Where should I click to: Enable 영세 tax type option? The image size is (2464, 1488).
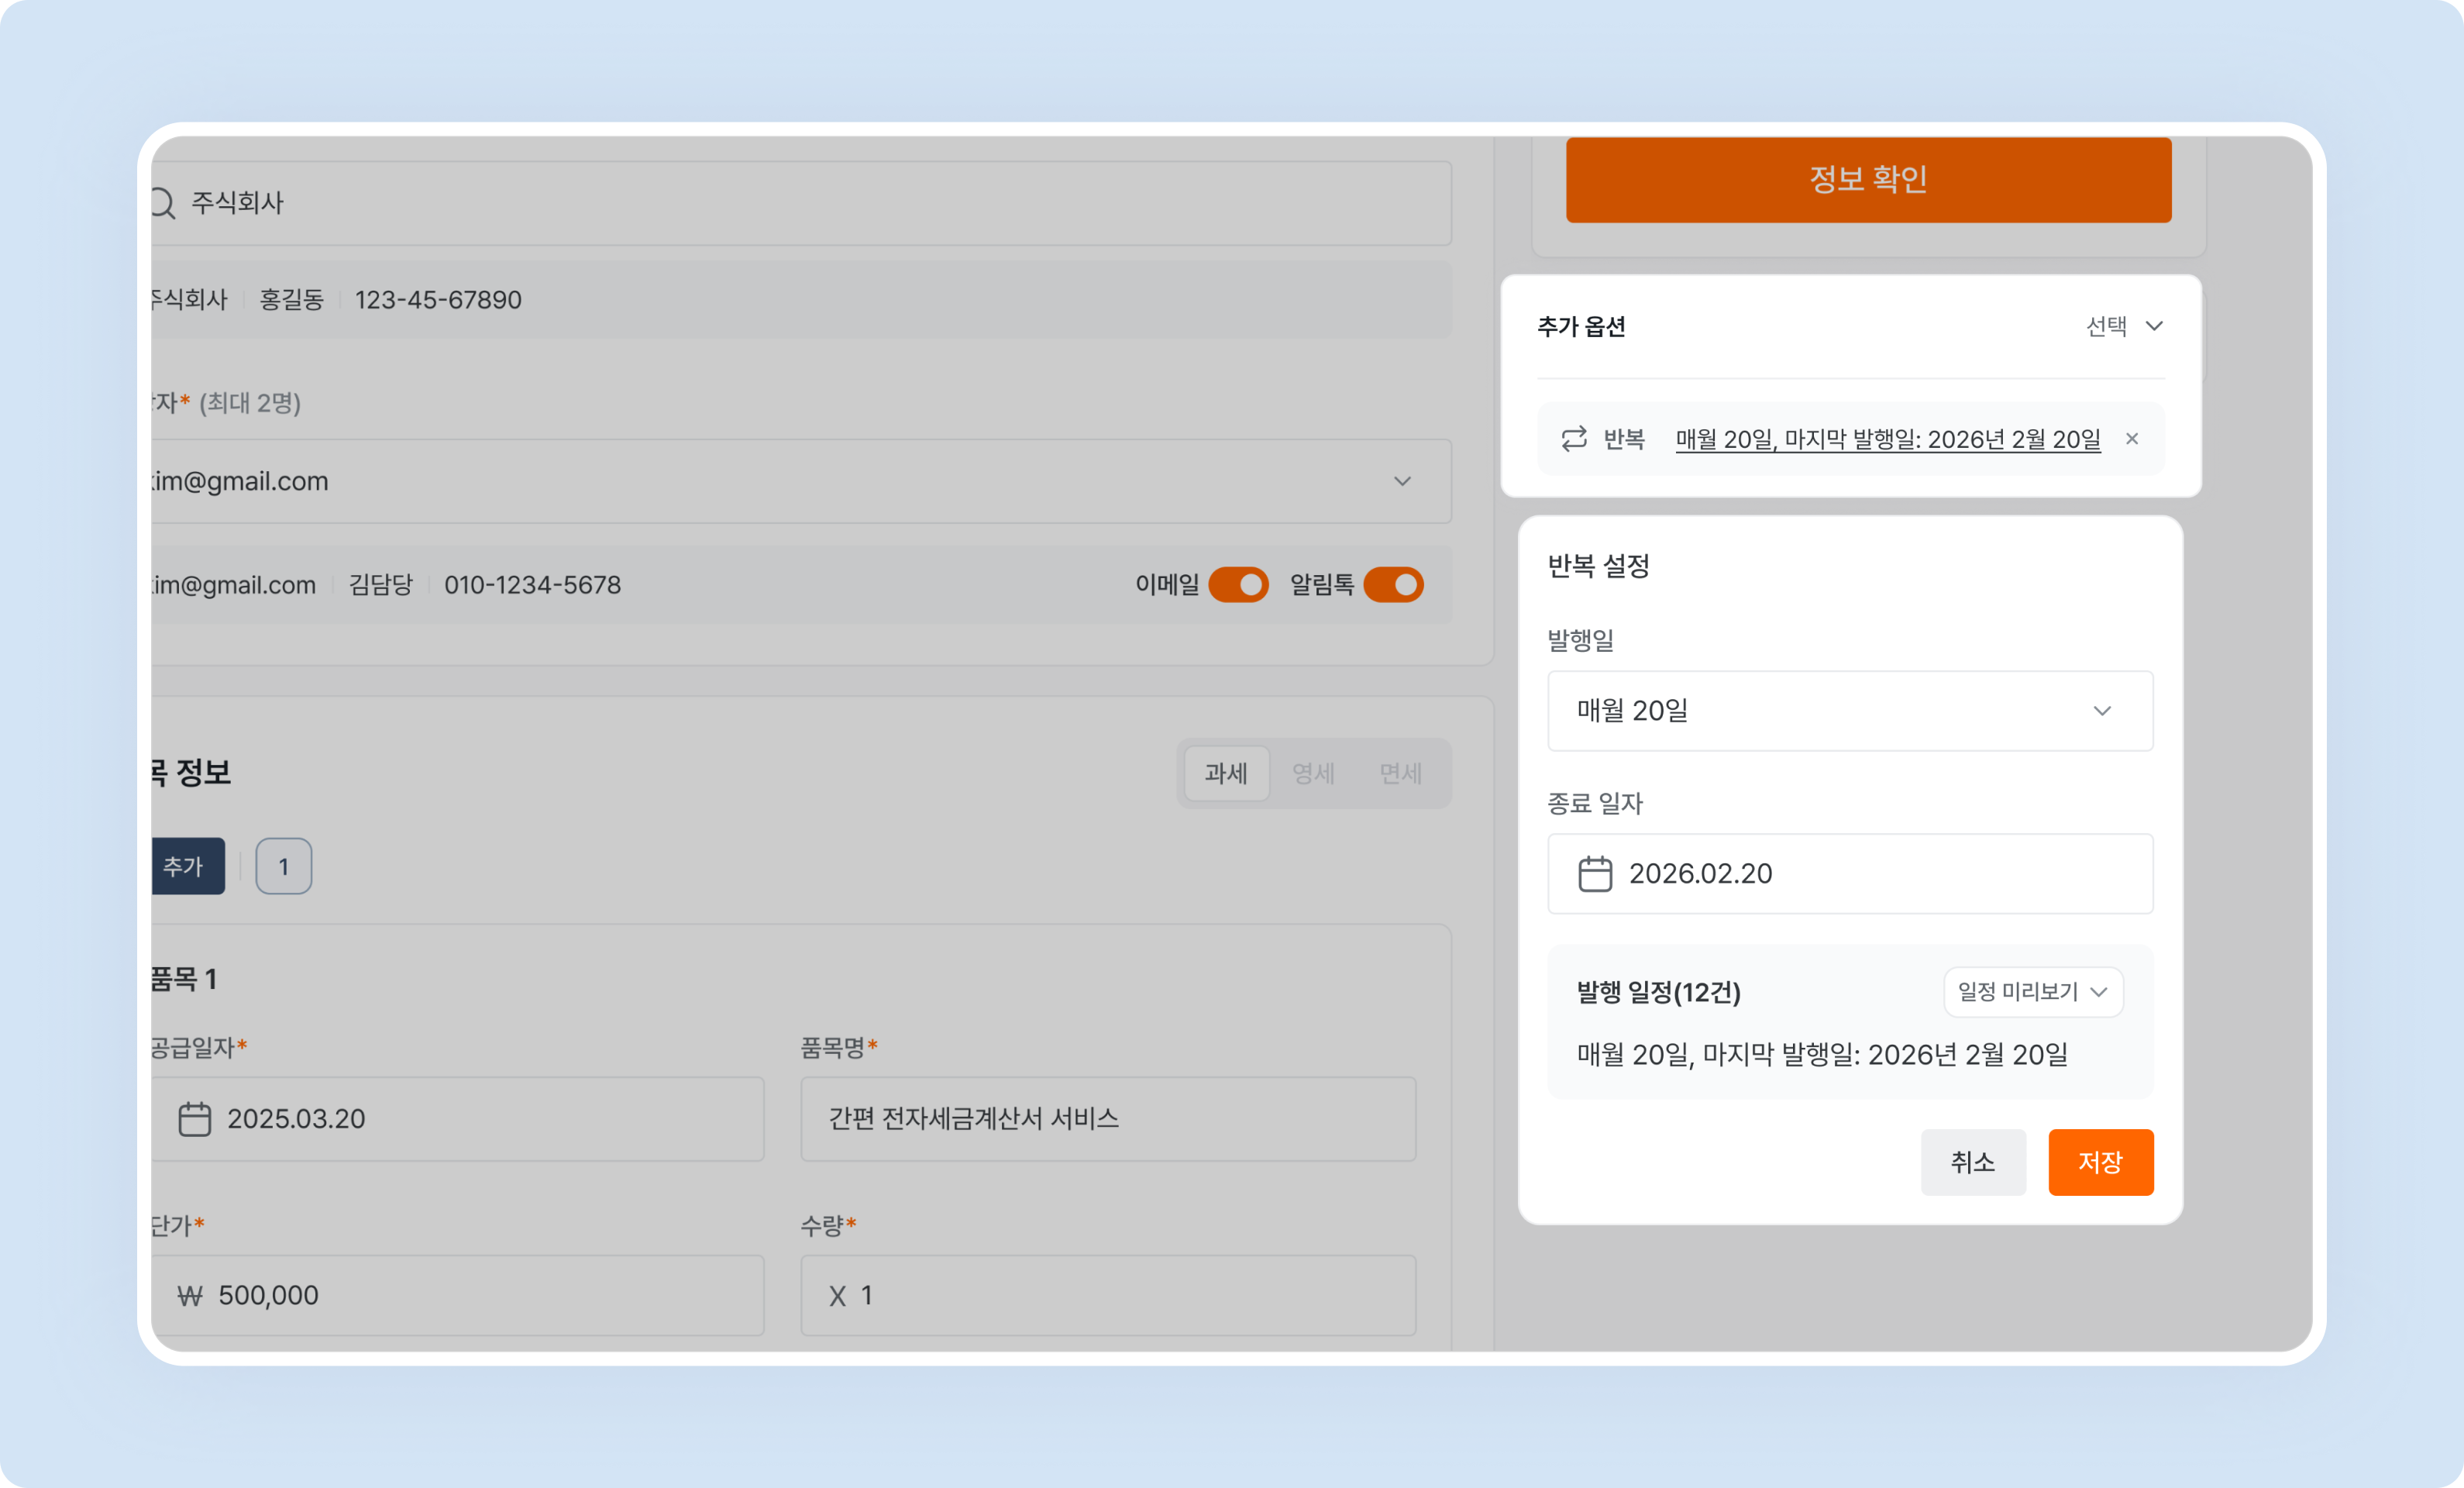pos(1313,773)
